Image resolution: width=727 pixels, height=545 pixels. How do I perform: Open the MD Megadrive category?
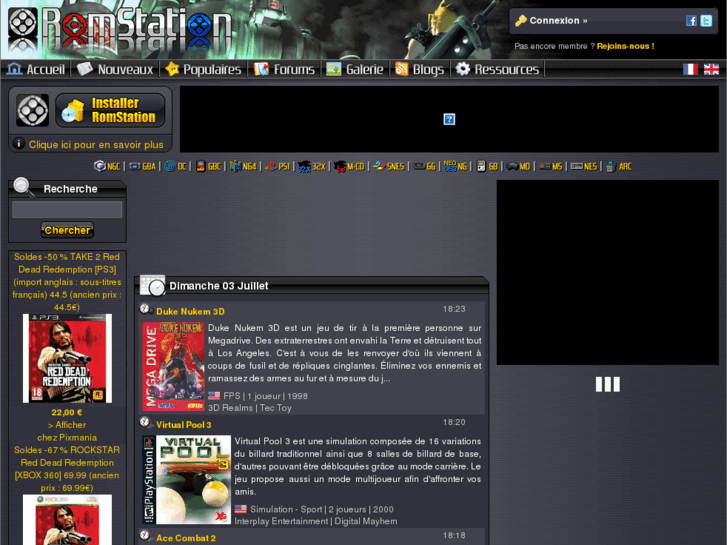click(518, 166)
